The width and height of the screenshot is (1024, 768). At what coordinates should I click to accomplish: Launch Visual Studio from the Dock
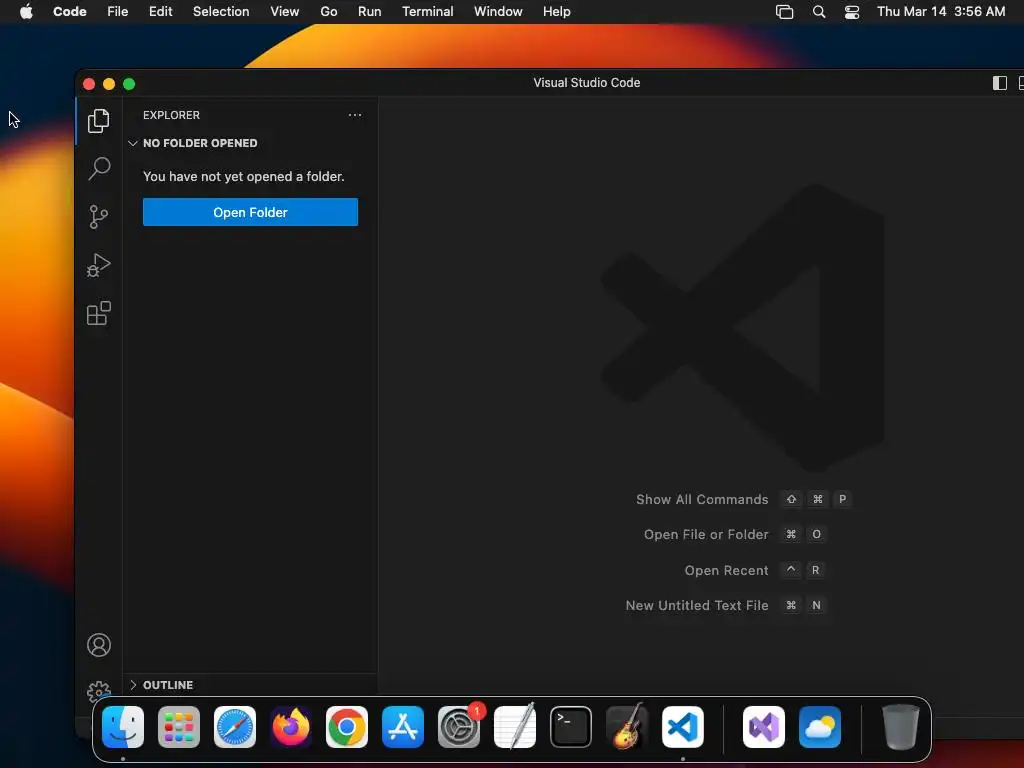[x=764, y=727]
